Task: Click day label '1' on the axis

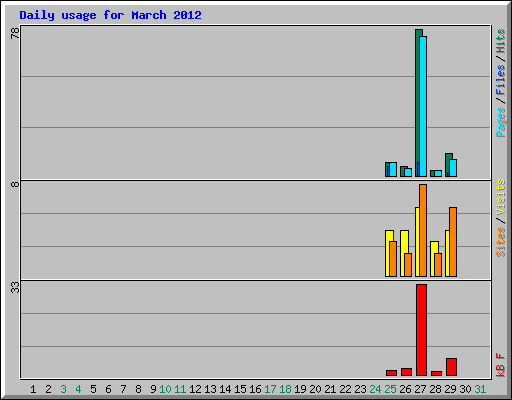Action: [x=33, y=389]
